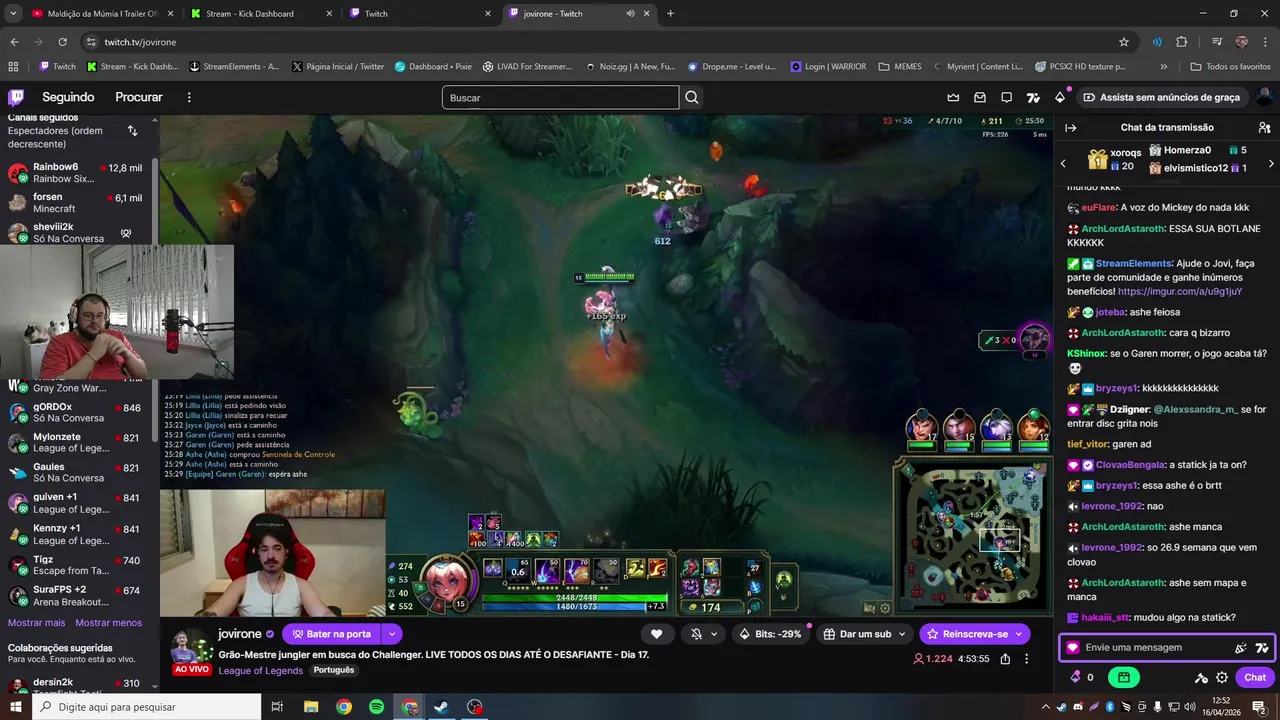Click Get Bits diamond icon in header
Screen dimensions: 1280x720
pyautogui.click(x=1060, y=97)
